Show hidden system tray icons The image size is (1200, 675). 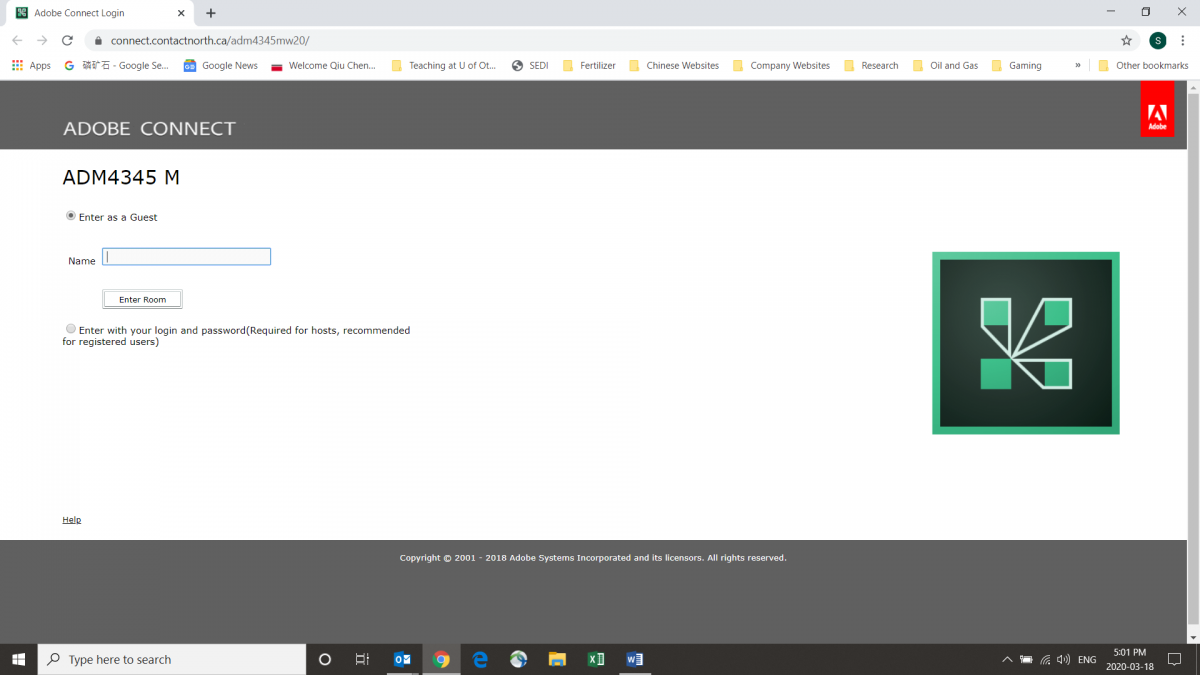[x=1006, y=659]
